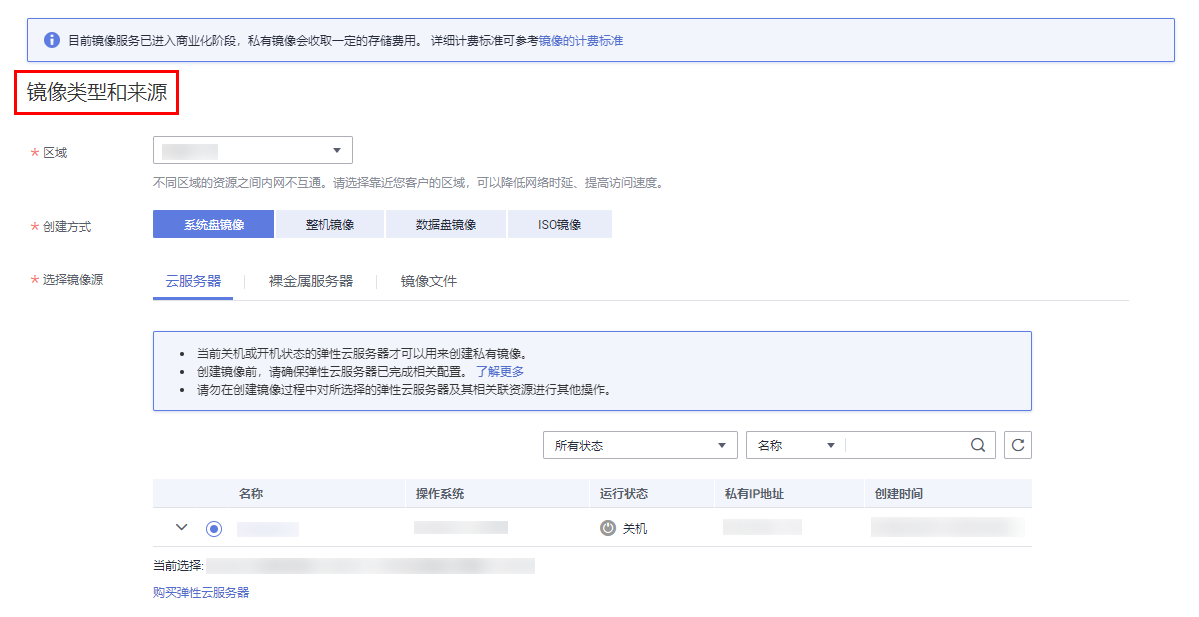
Task: Click the server name search input field
Action: 905,446
